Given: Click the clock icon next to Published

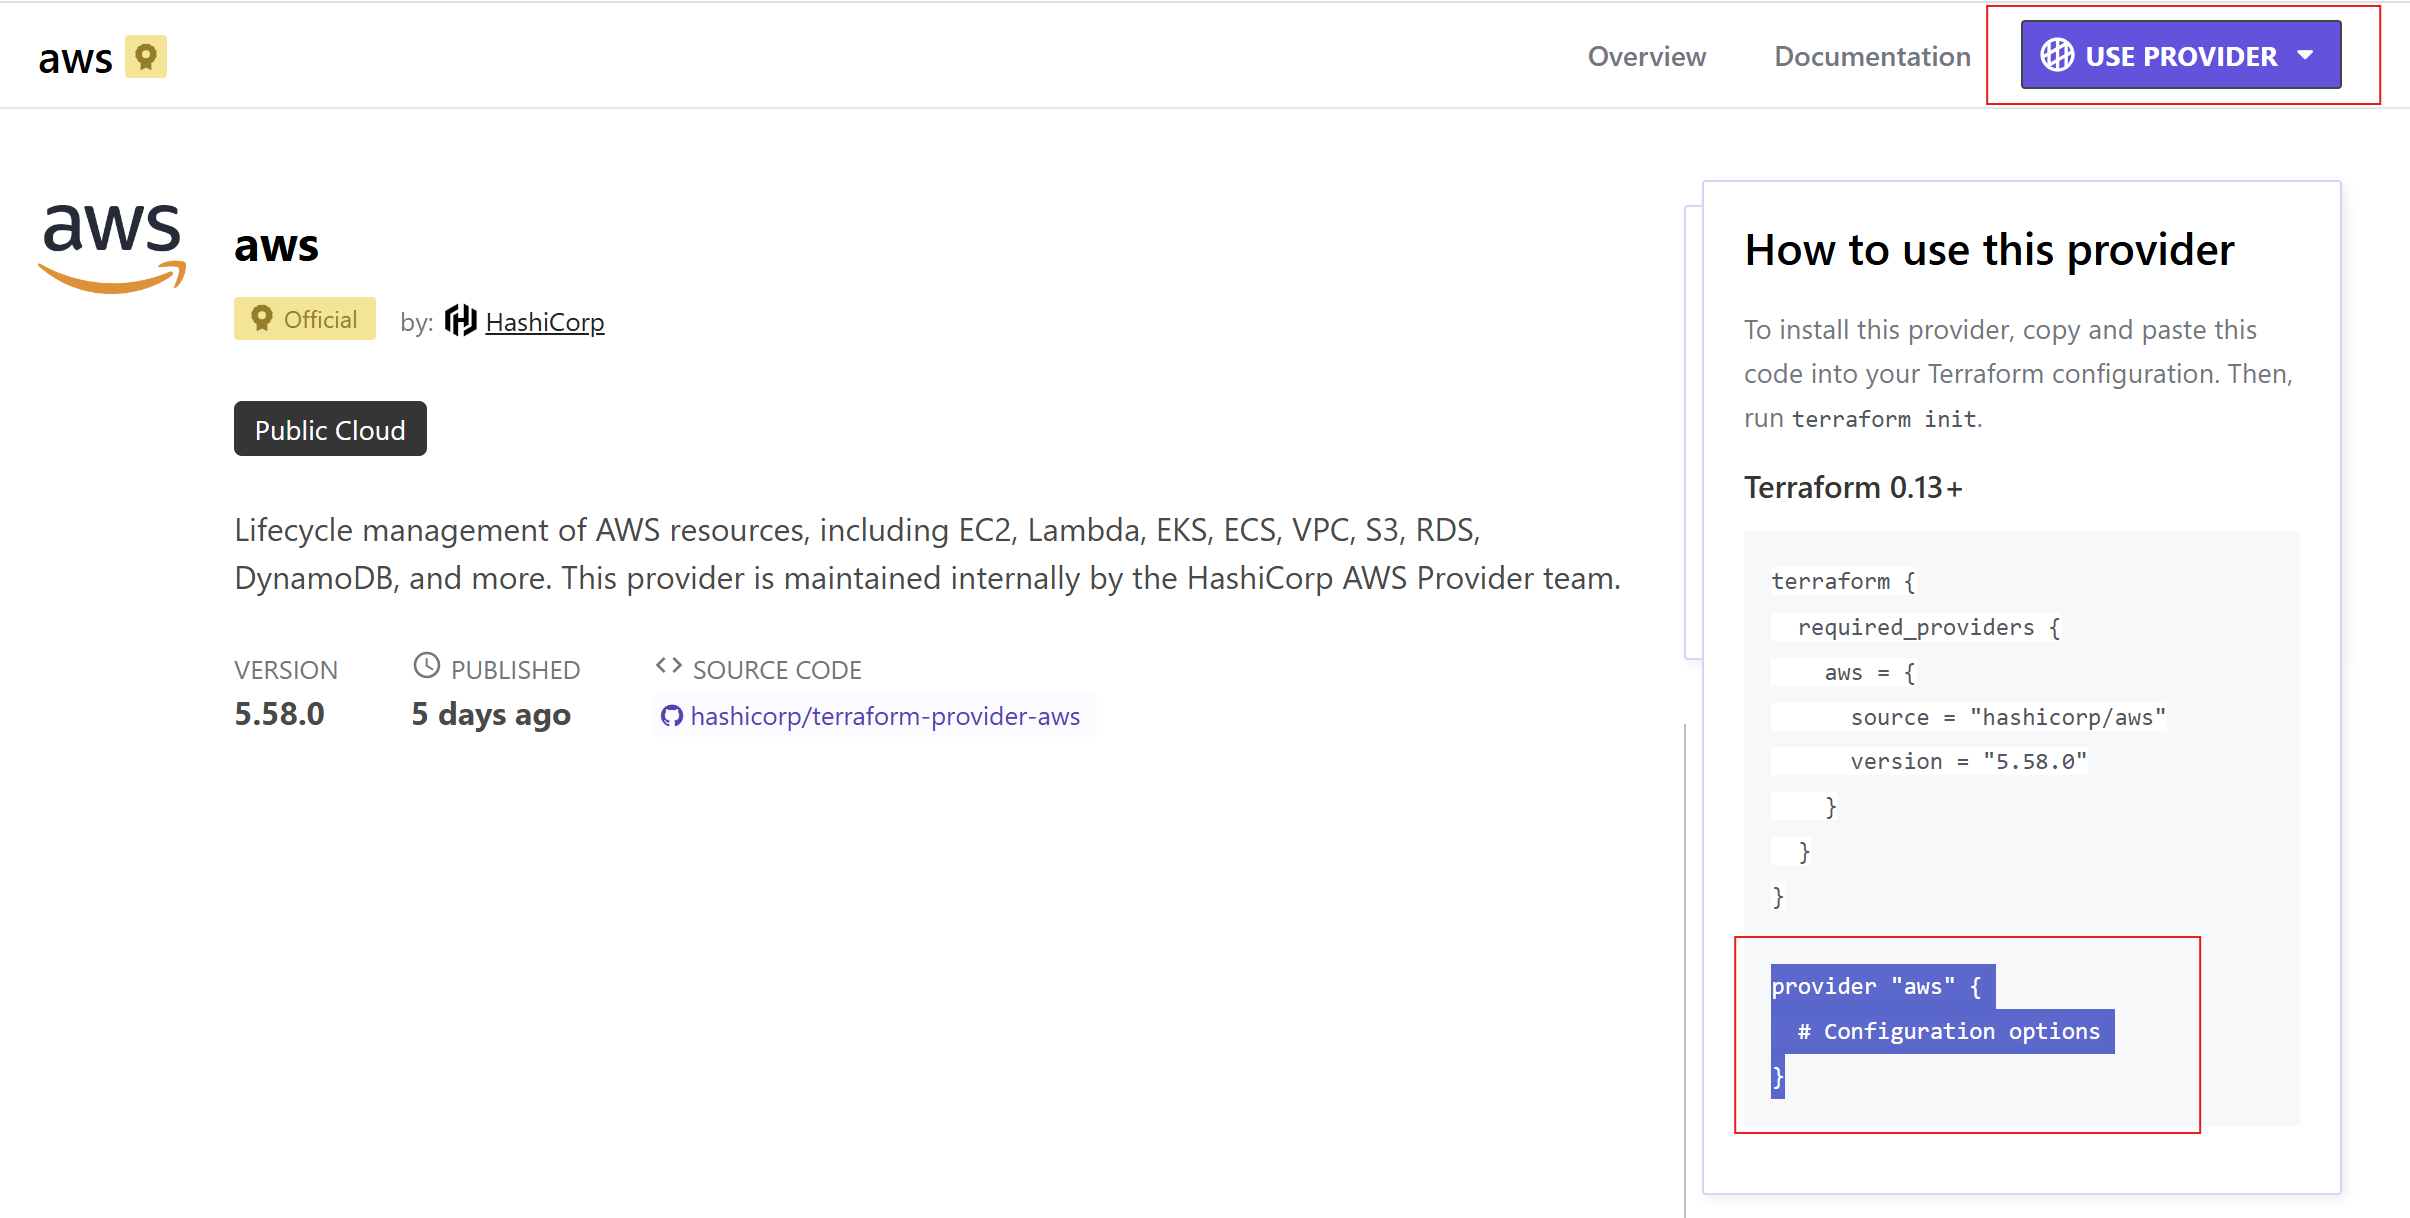Looking at the screenshot, I should (x=427, y=666).
